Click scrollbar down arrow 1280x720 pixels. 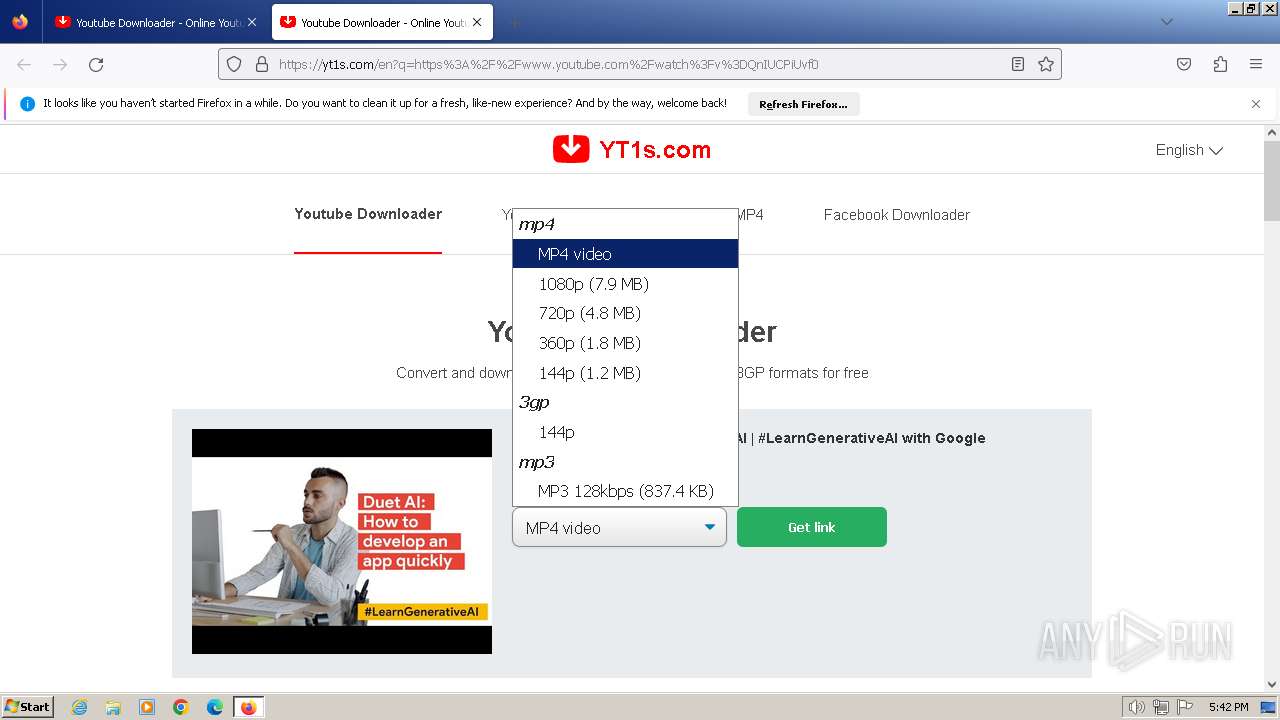(x=1272, y=685)
